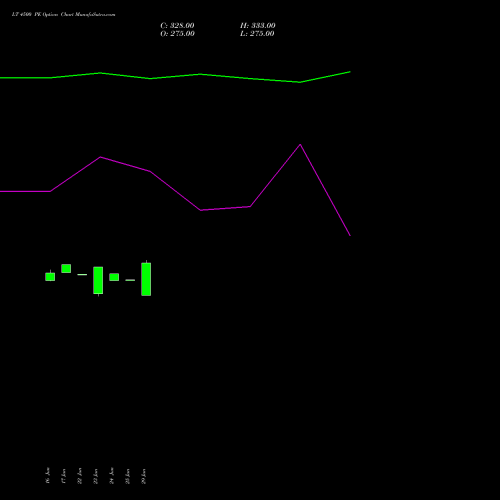Screen dimensions: 500x500
Task: Click the green candlestick above 24 Jan
Action: (x=114, y=277)
